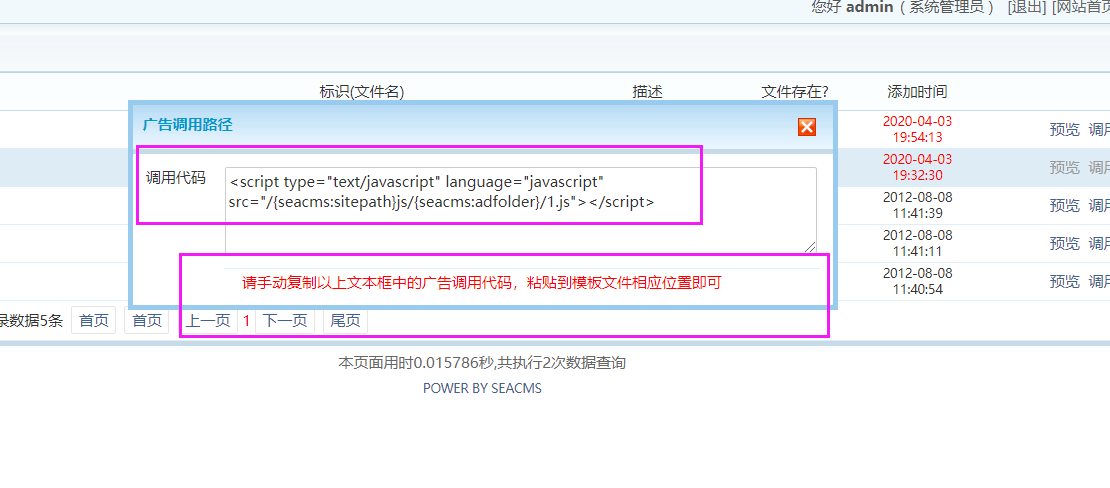Select page number 1 in pagination
Viewport: 1110px width, 488px height.
[x=246, y=321]
